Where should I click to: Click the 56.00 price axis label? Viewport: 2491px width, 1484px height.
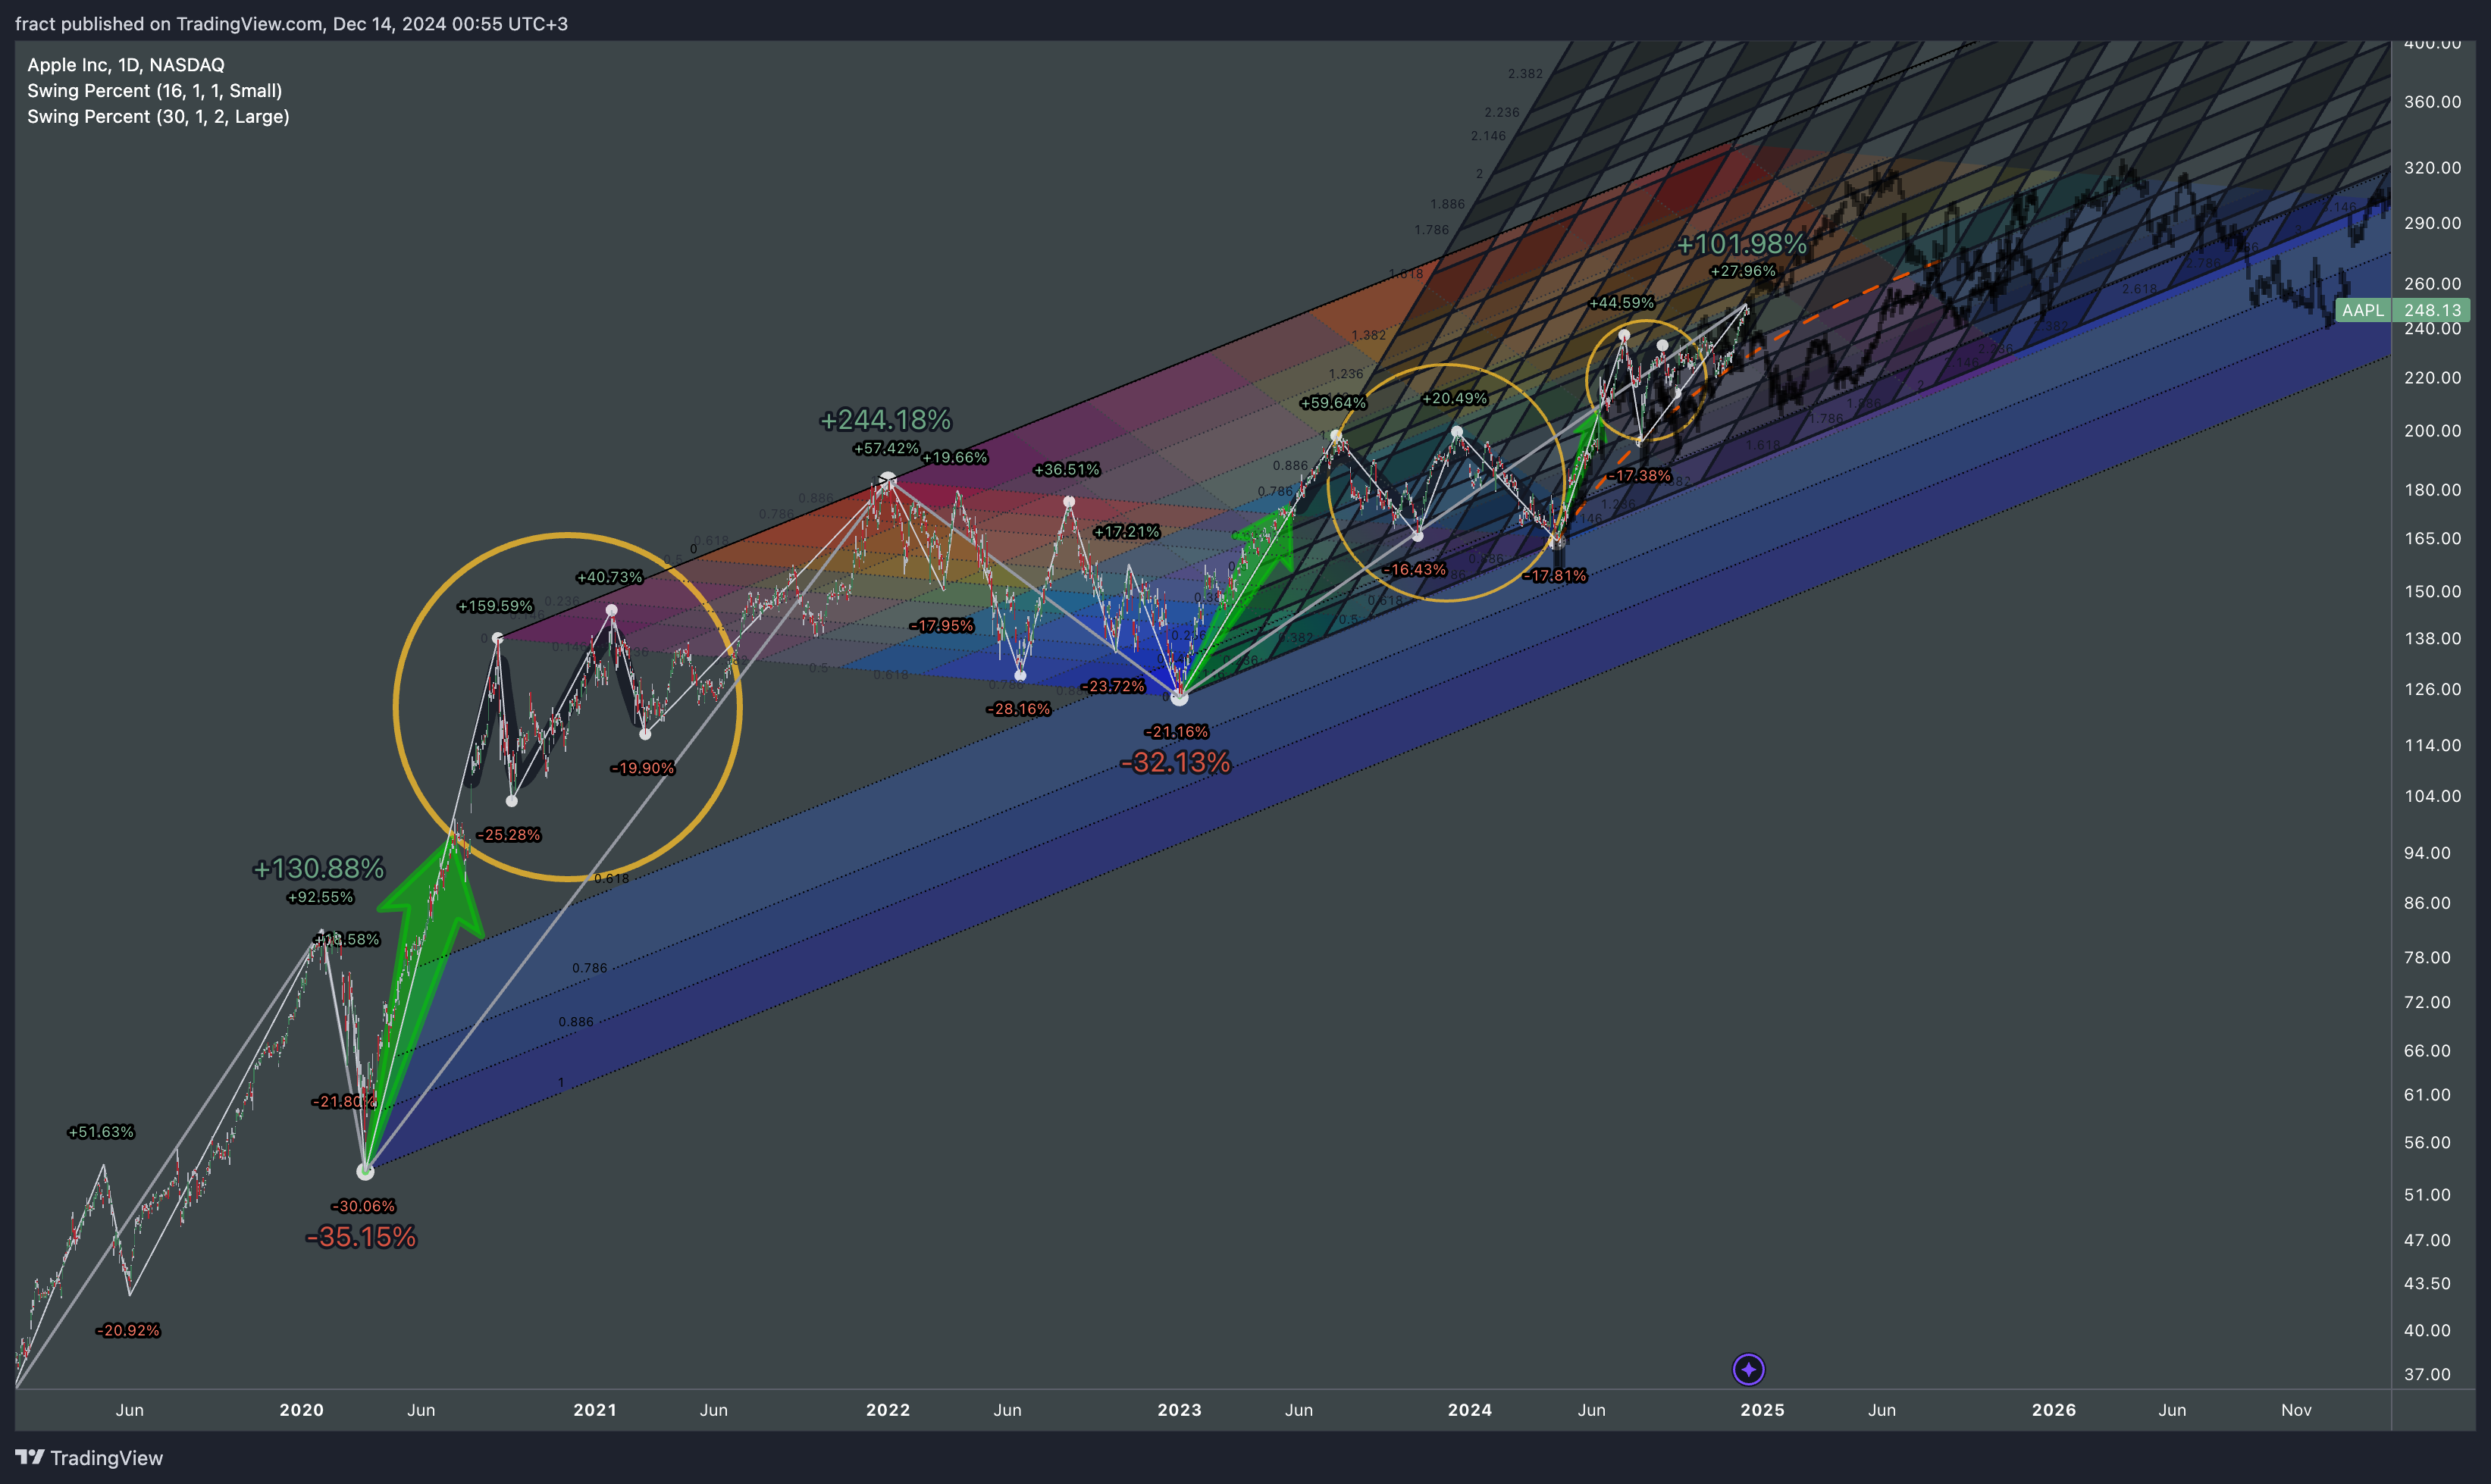tap(2427, 1142)
